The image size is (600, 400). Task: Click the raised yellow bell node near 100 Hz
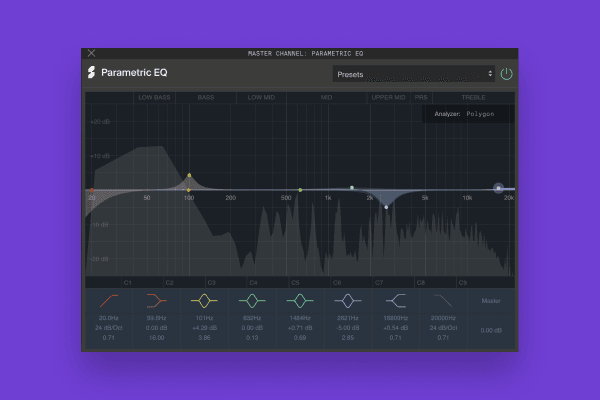coord(189,175)
